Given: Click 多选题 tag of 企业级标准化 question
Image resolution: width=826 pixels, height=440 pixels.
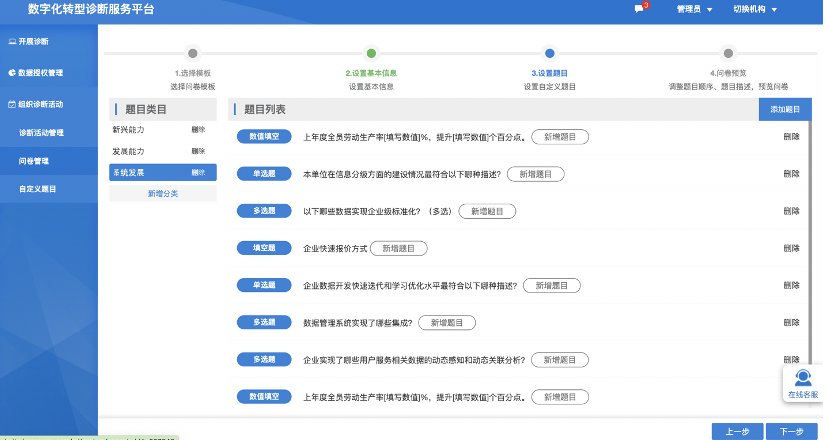Looking at the screenshot, I should click(x=264, y=211).
